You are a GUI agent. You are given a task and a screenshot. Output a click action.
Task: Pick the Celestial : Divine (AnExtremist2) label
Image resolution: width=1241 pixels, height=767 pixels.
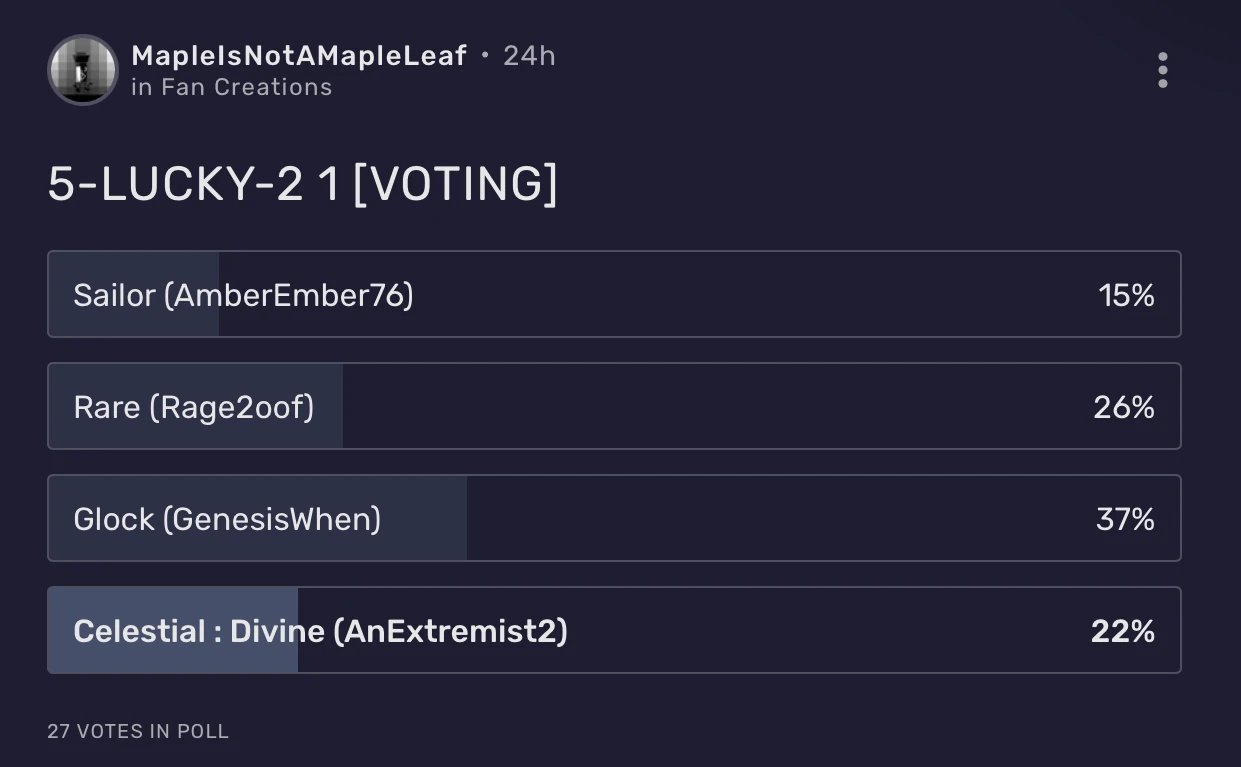click(x=320, y=631)
